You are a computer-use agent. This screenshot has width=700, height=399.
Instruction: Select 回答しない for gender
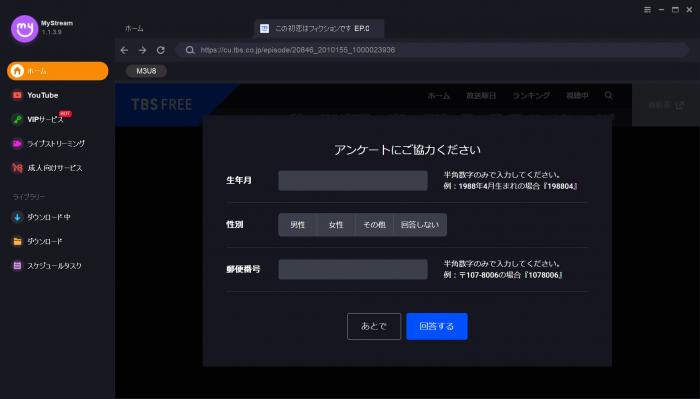420,225
